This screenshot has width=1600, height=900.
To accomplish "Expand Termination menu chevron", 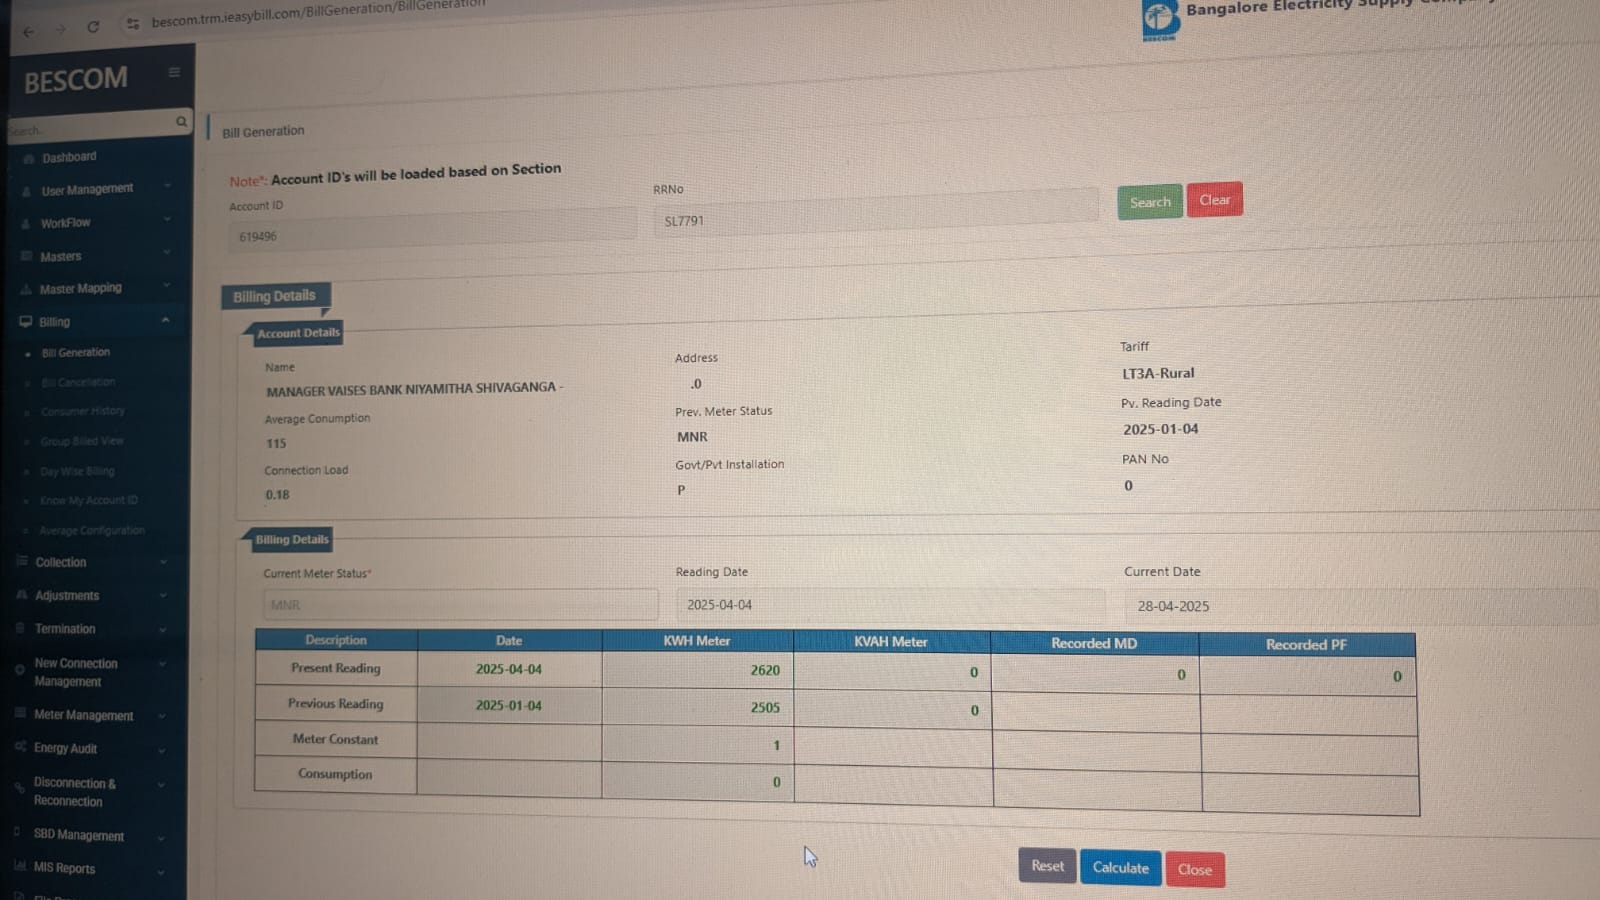I will [x=162, y=630].
